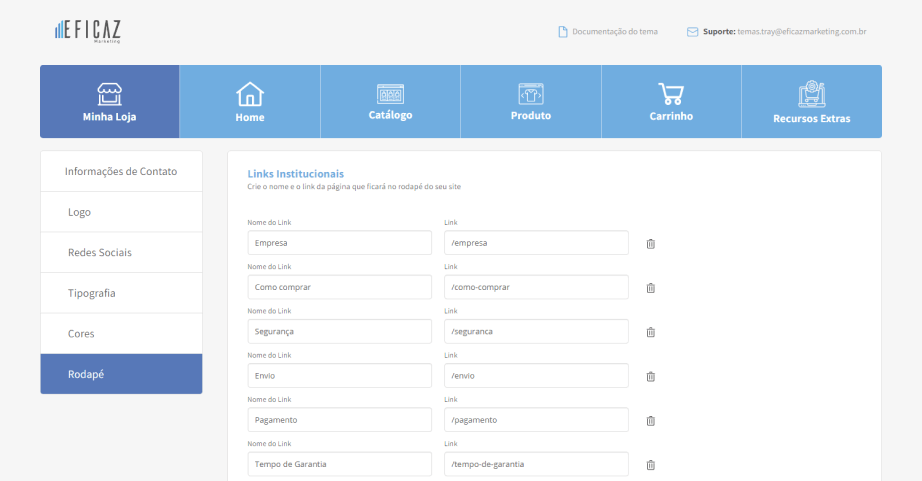Screen dimensions: 922x481
Task: Open the Logo sidebar section
Action: tap(121, 212)
